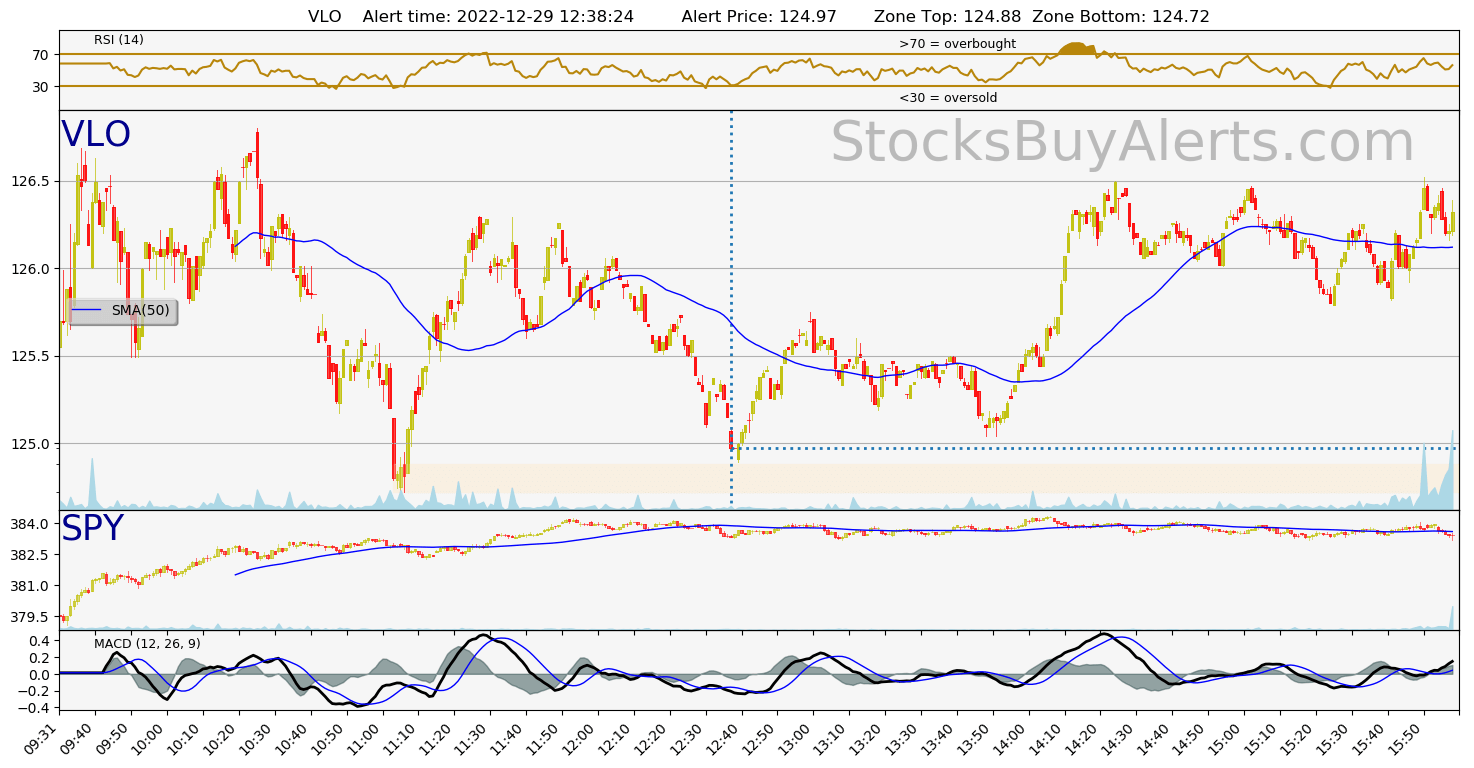1474x768 pixels.
Task: Click the 125.0 price axis label
Action: click(30, 444)
